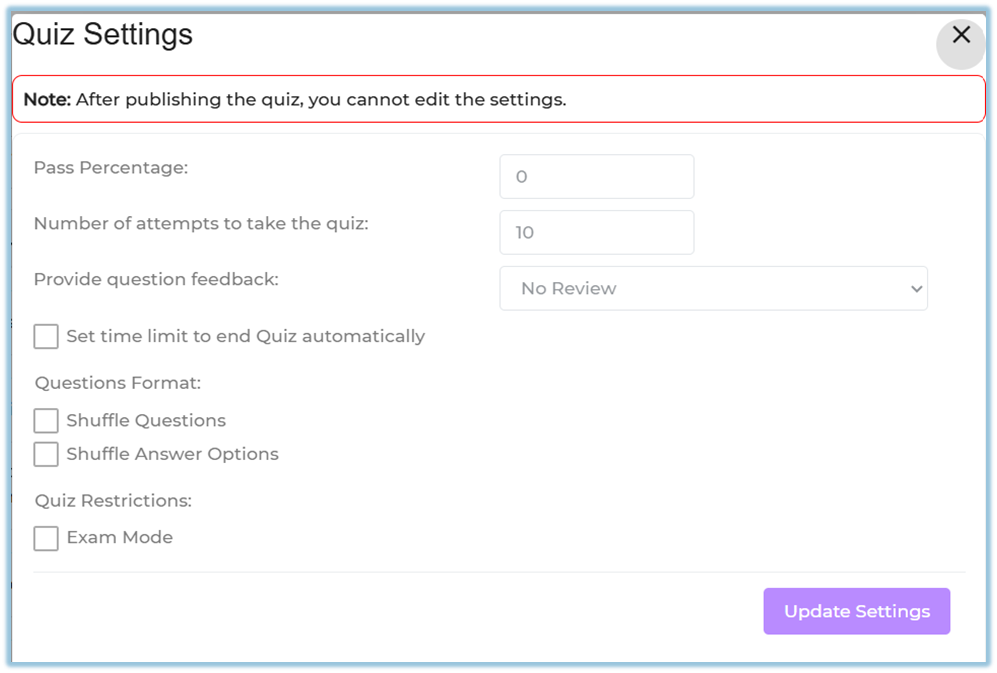Check the Shuffle Answer Options box
This screenshot has height=673, width=997.
(x=46, y=454)
